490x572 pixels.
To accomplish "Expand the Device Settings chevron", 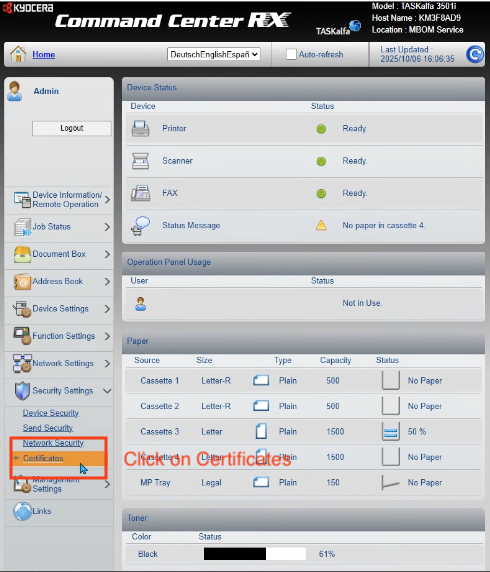I will (x=107, y=309).
